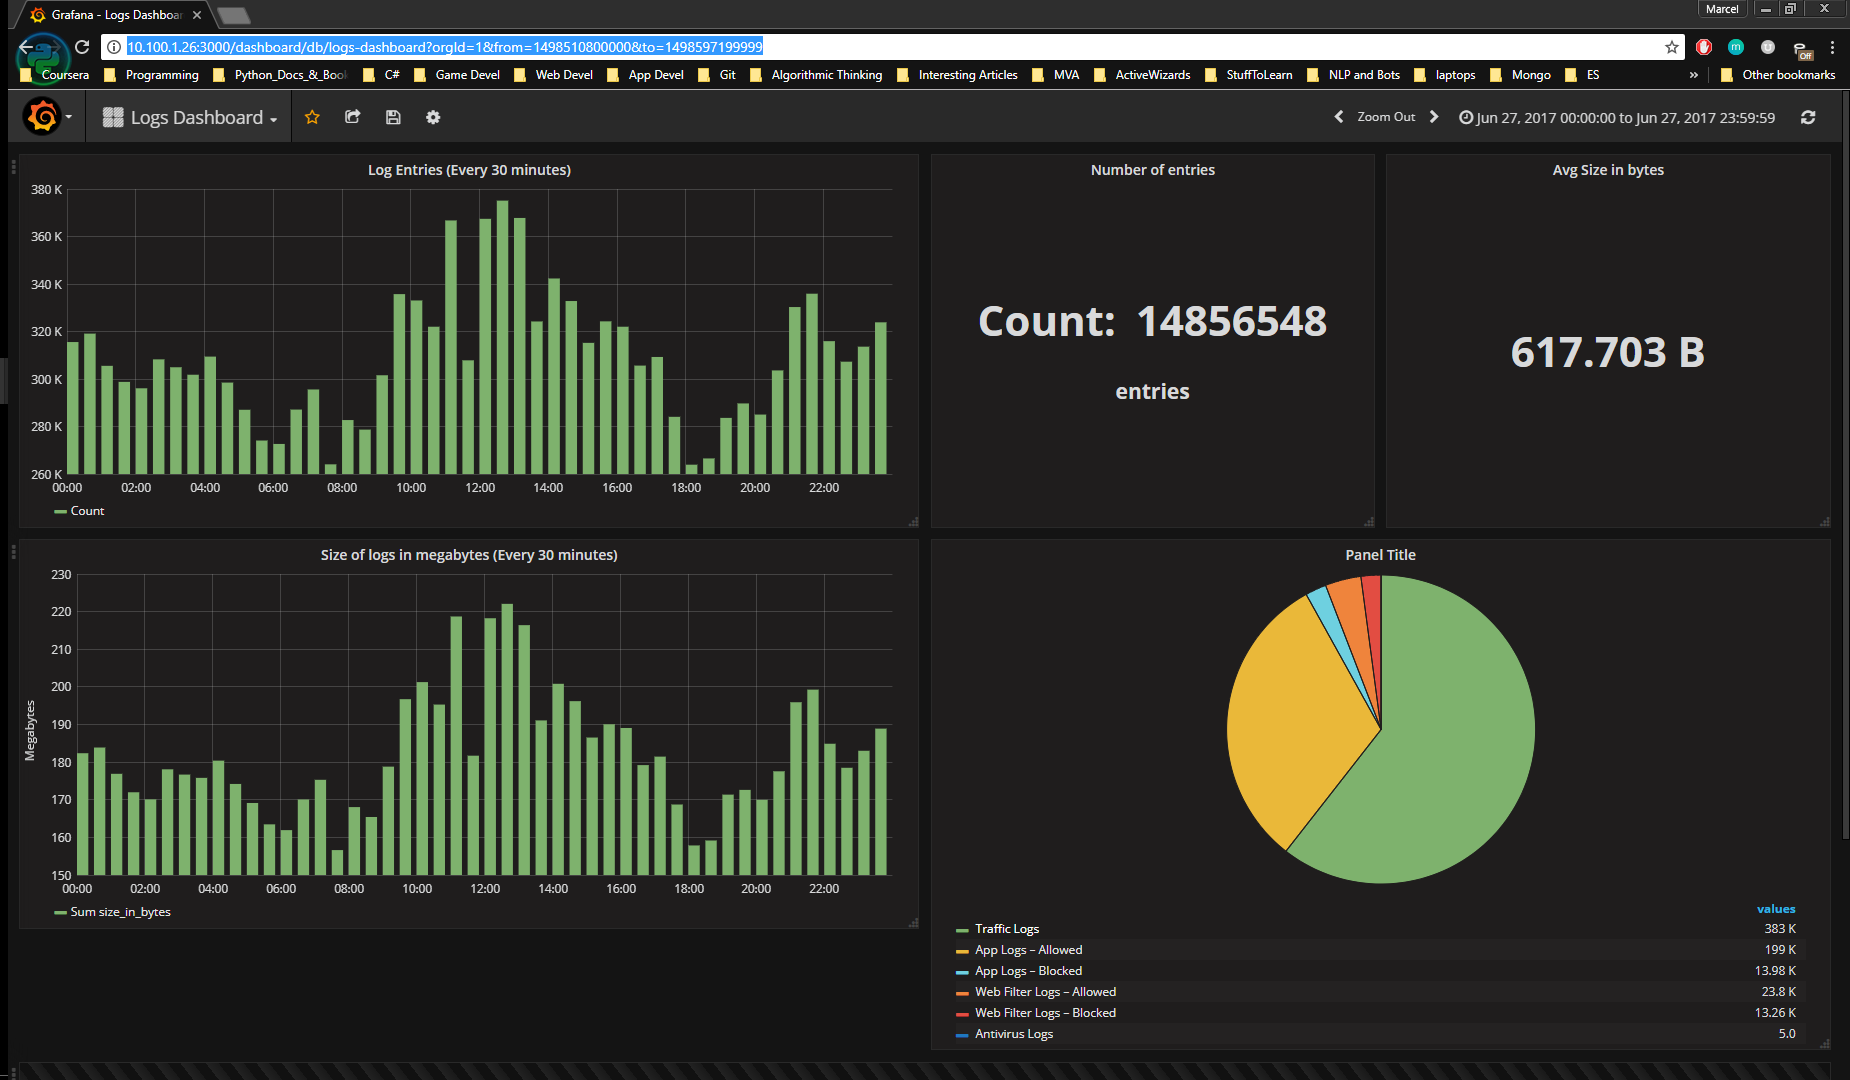Open dashboard settings gear icon
The image size is (1850, 1080).
point(433,117)
